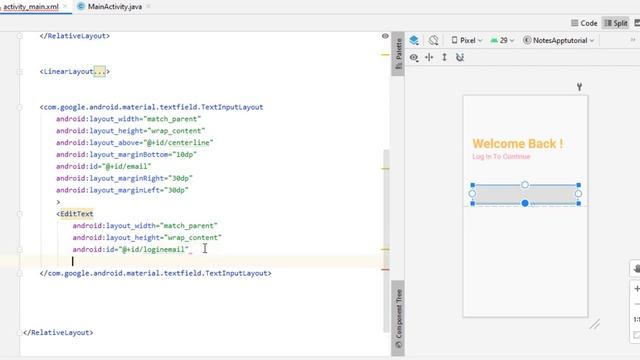Click top constraint circle of selected view
The width and height of the screenshot is (640, 360).
(x=525, y=185)
